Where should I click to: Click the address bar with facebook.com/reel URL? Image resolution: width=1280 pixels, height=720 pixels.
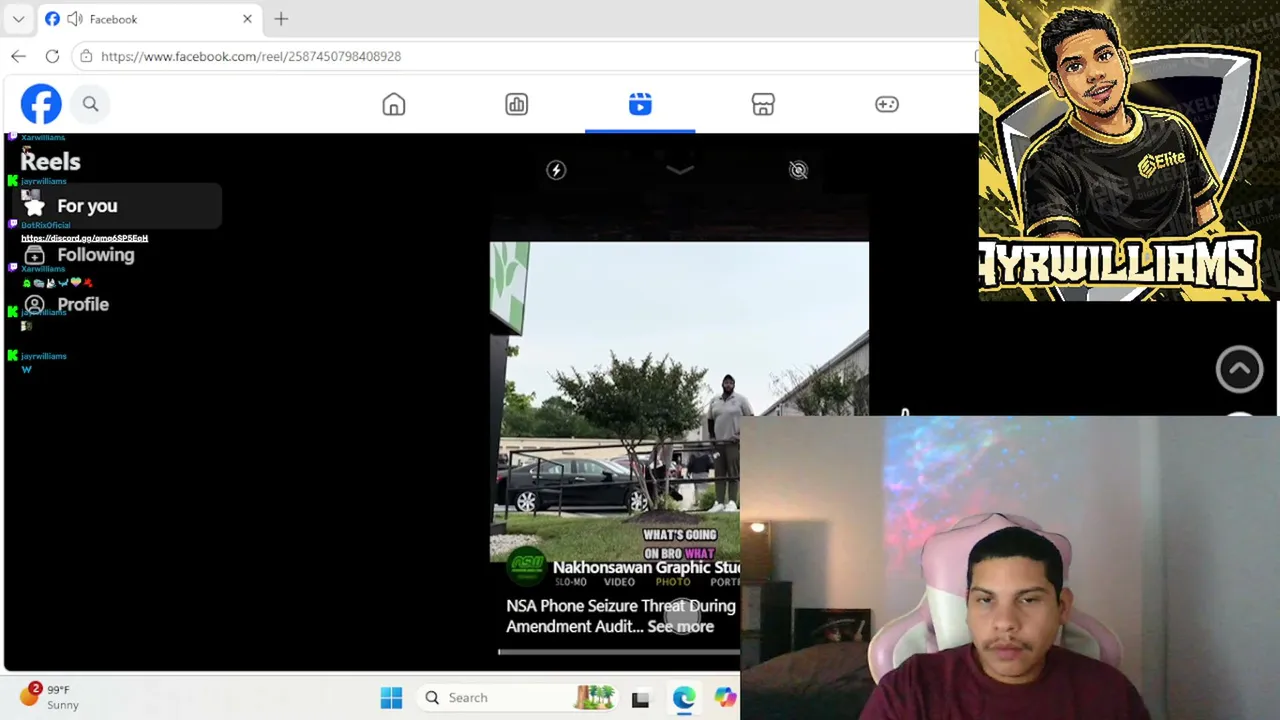point(251,56)
